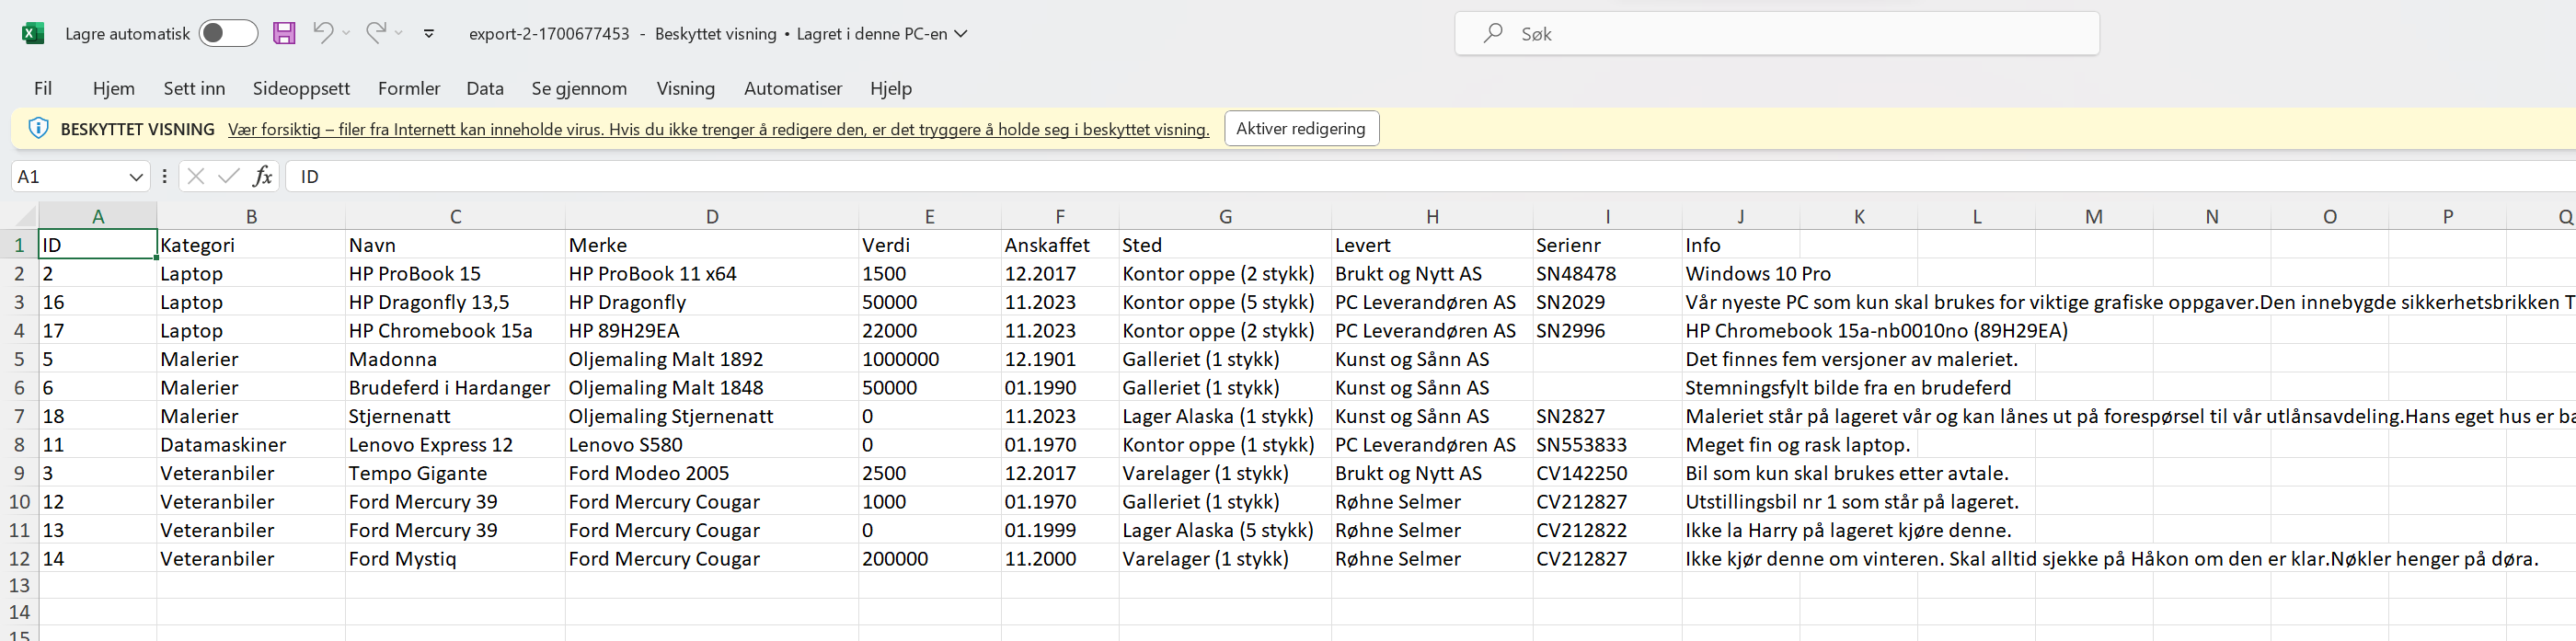Click cell Brudeferd i Hardanger
The image size is (2576, 641).
point(455,388)
